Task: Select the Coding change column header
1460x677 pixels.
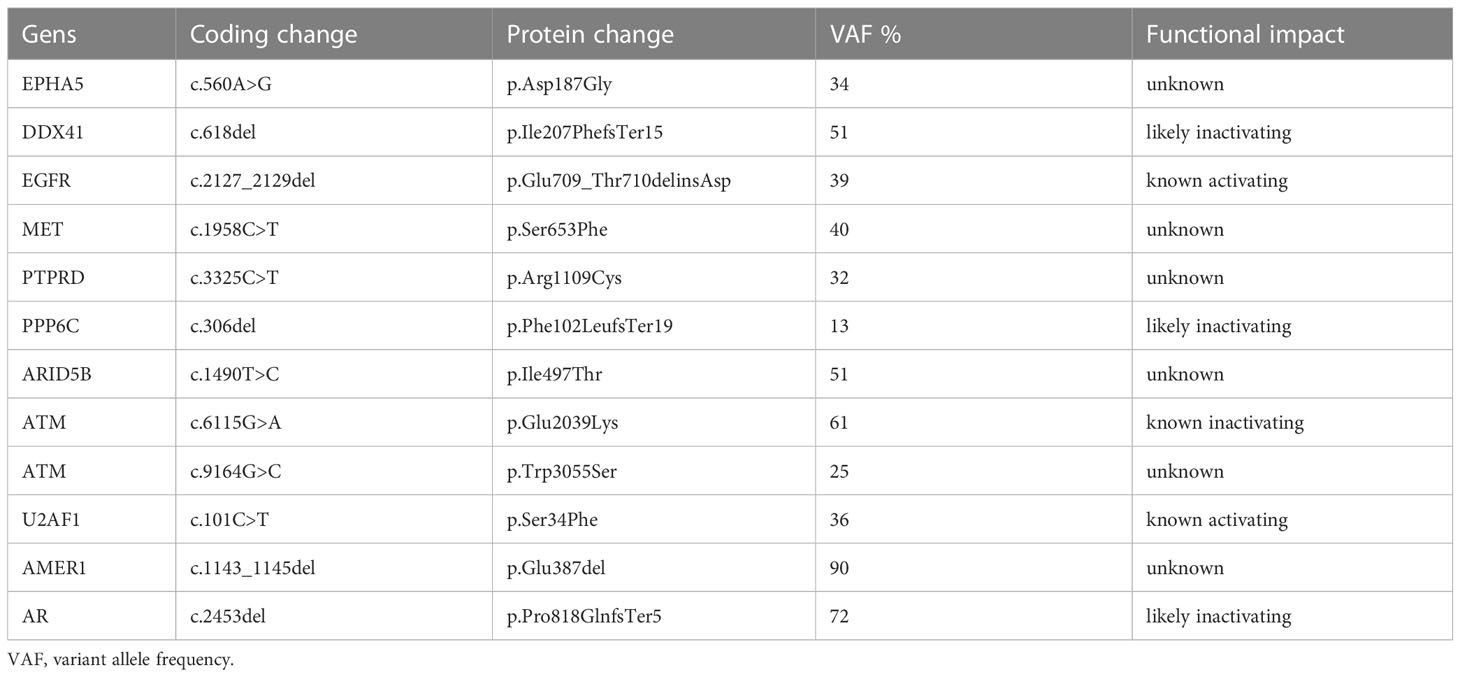Action: [x=273, y=34]
